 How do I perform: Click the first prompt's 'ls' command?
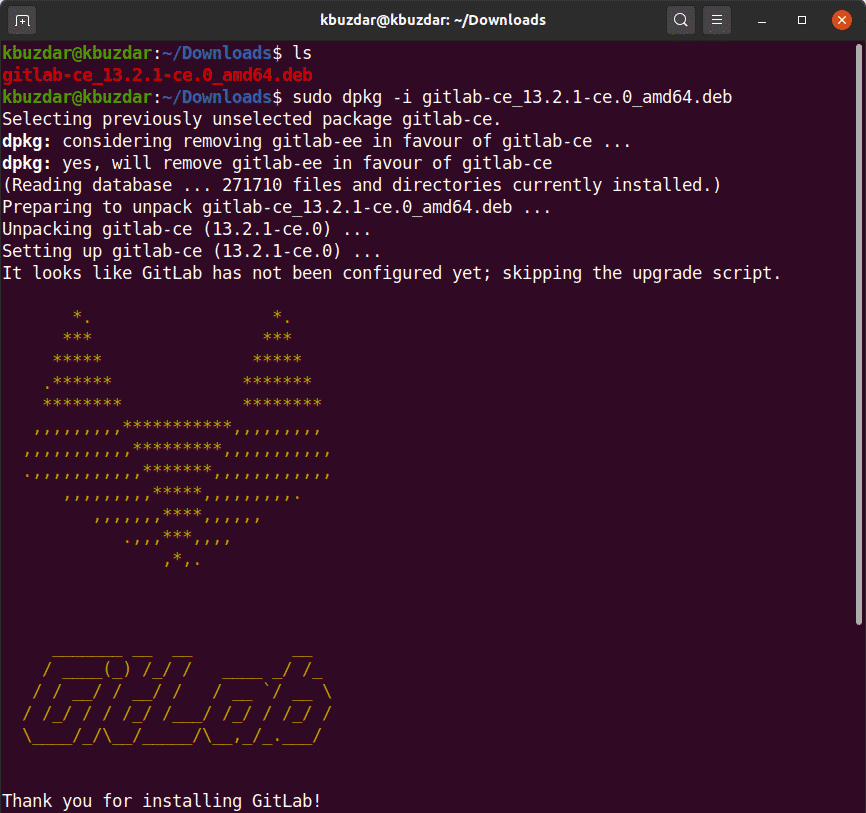click(302, 53)
